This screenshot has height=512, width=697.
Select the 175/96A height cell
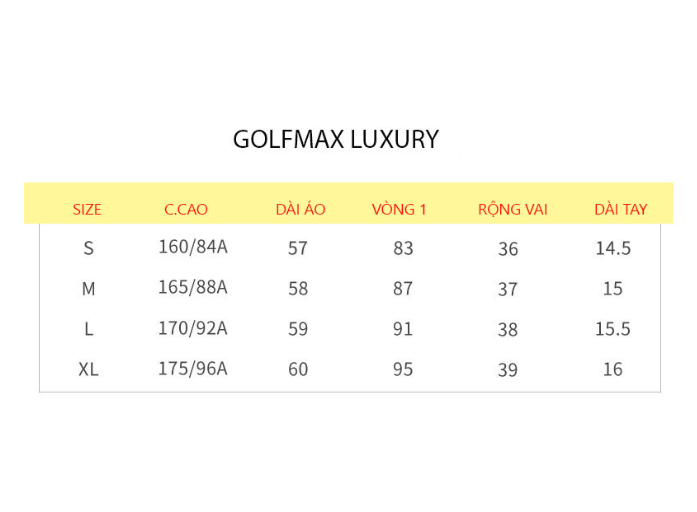(193, 369)
